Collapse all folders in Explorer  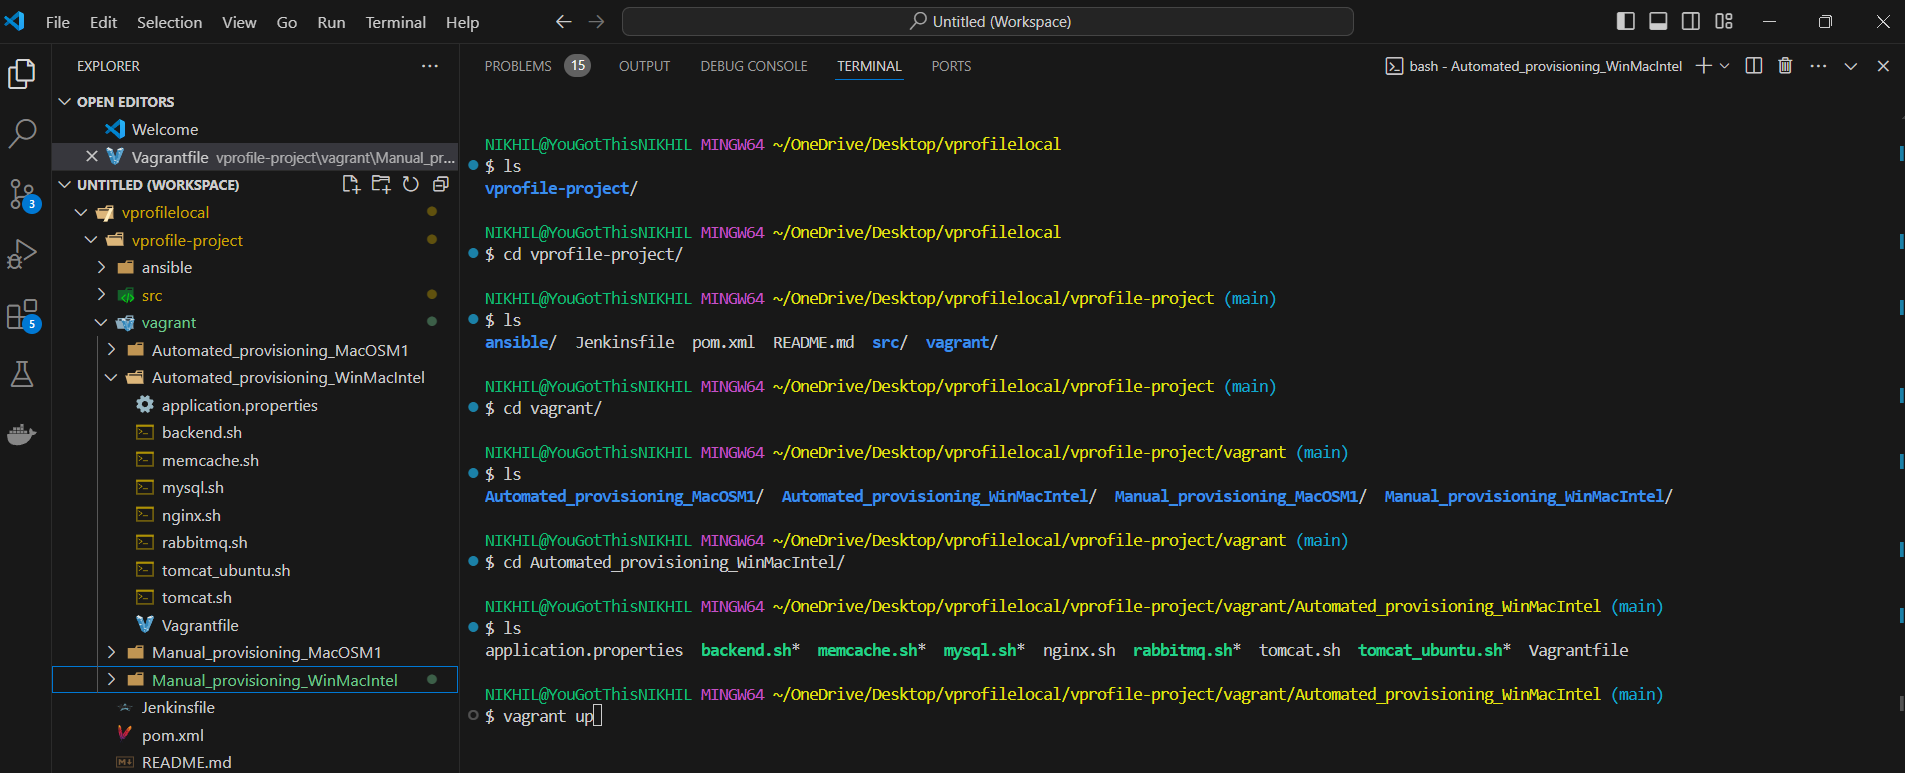[440, 184]
